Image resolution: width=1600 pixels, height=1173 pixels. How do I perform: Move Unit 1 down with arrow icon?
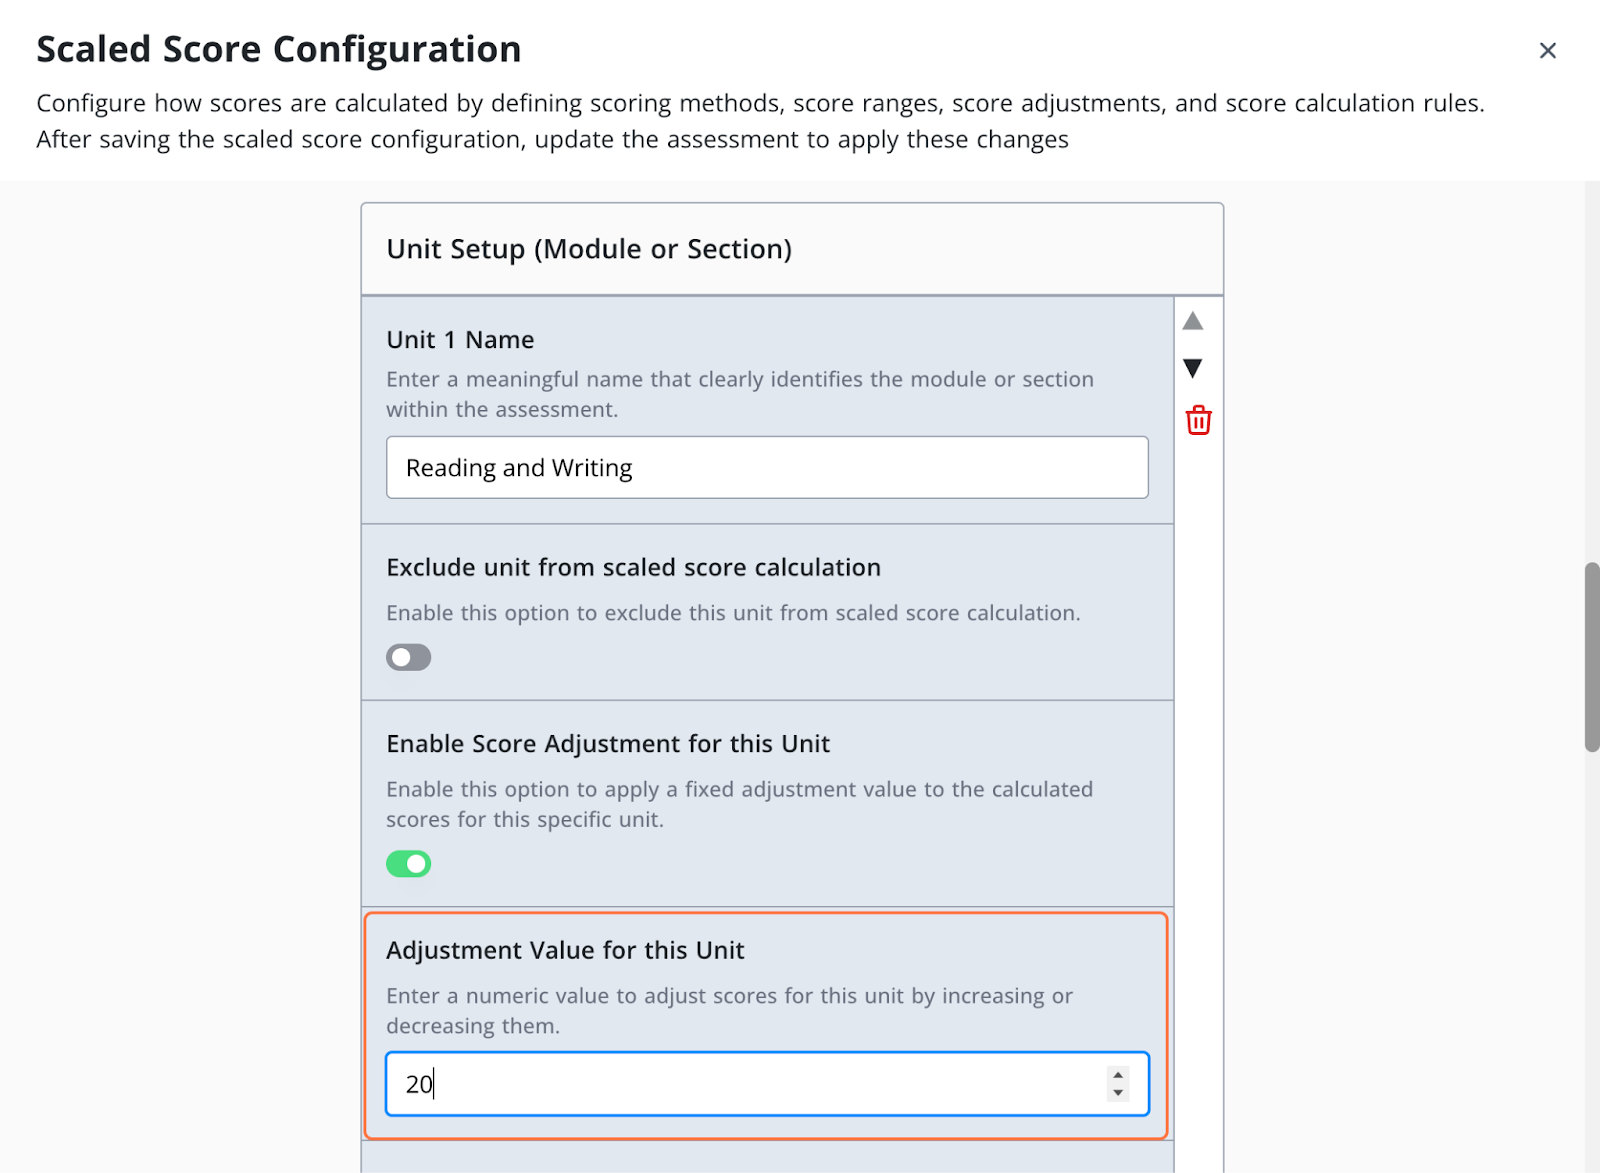tap(1192, 368)
